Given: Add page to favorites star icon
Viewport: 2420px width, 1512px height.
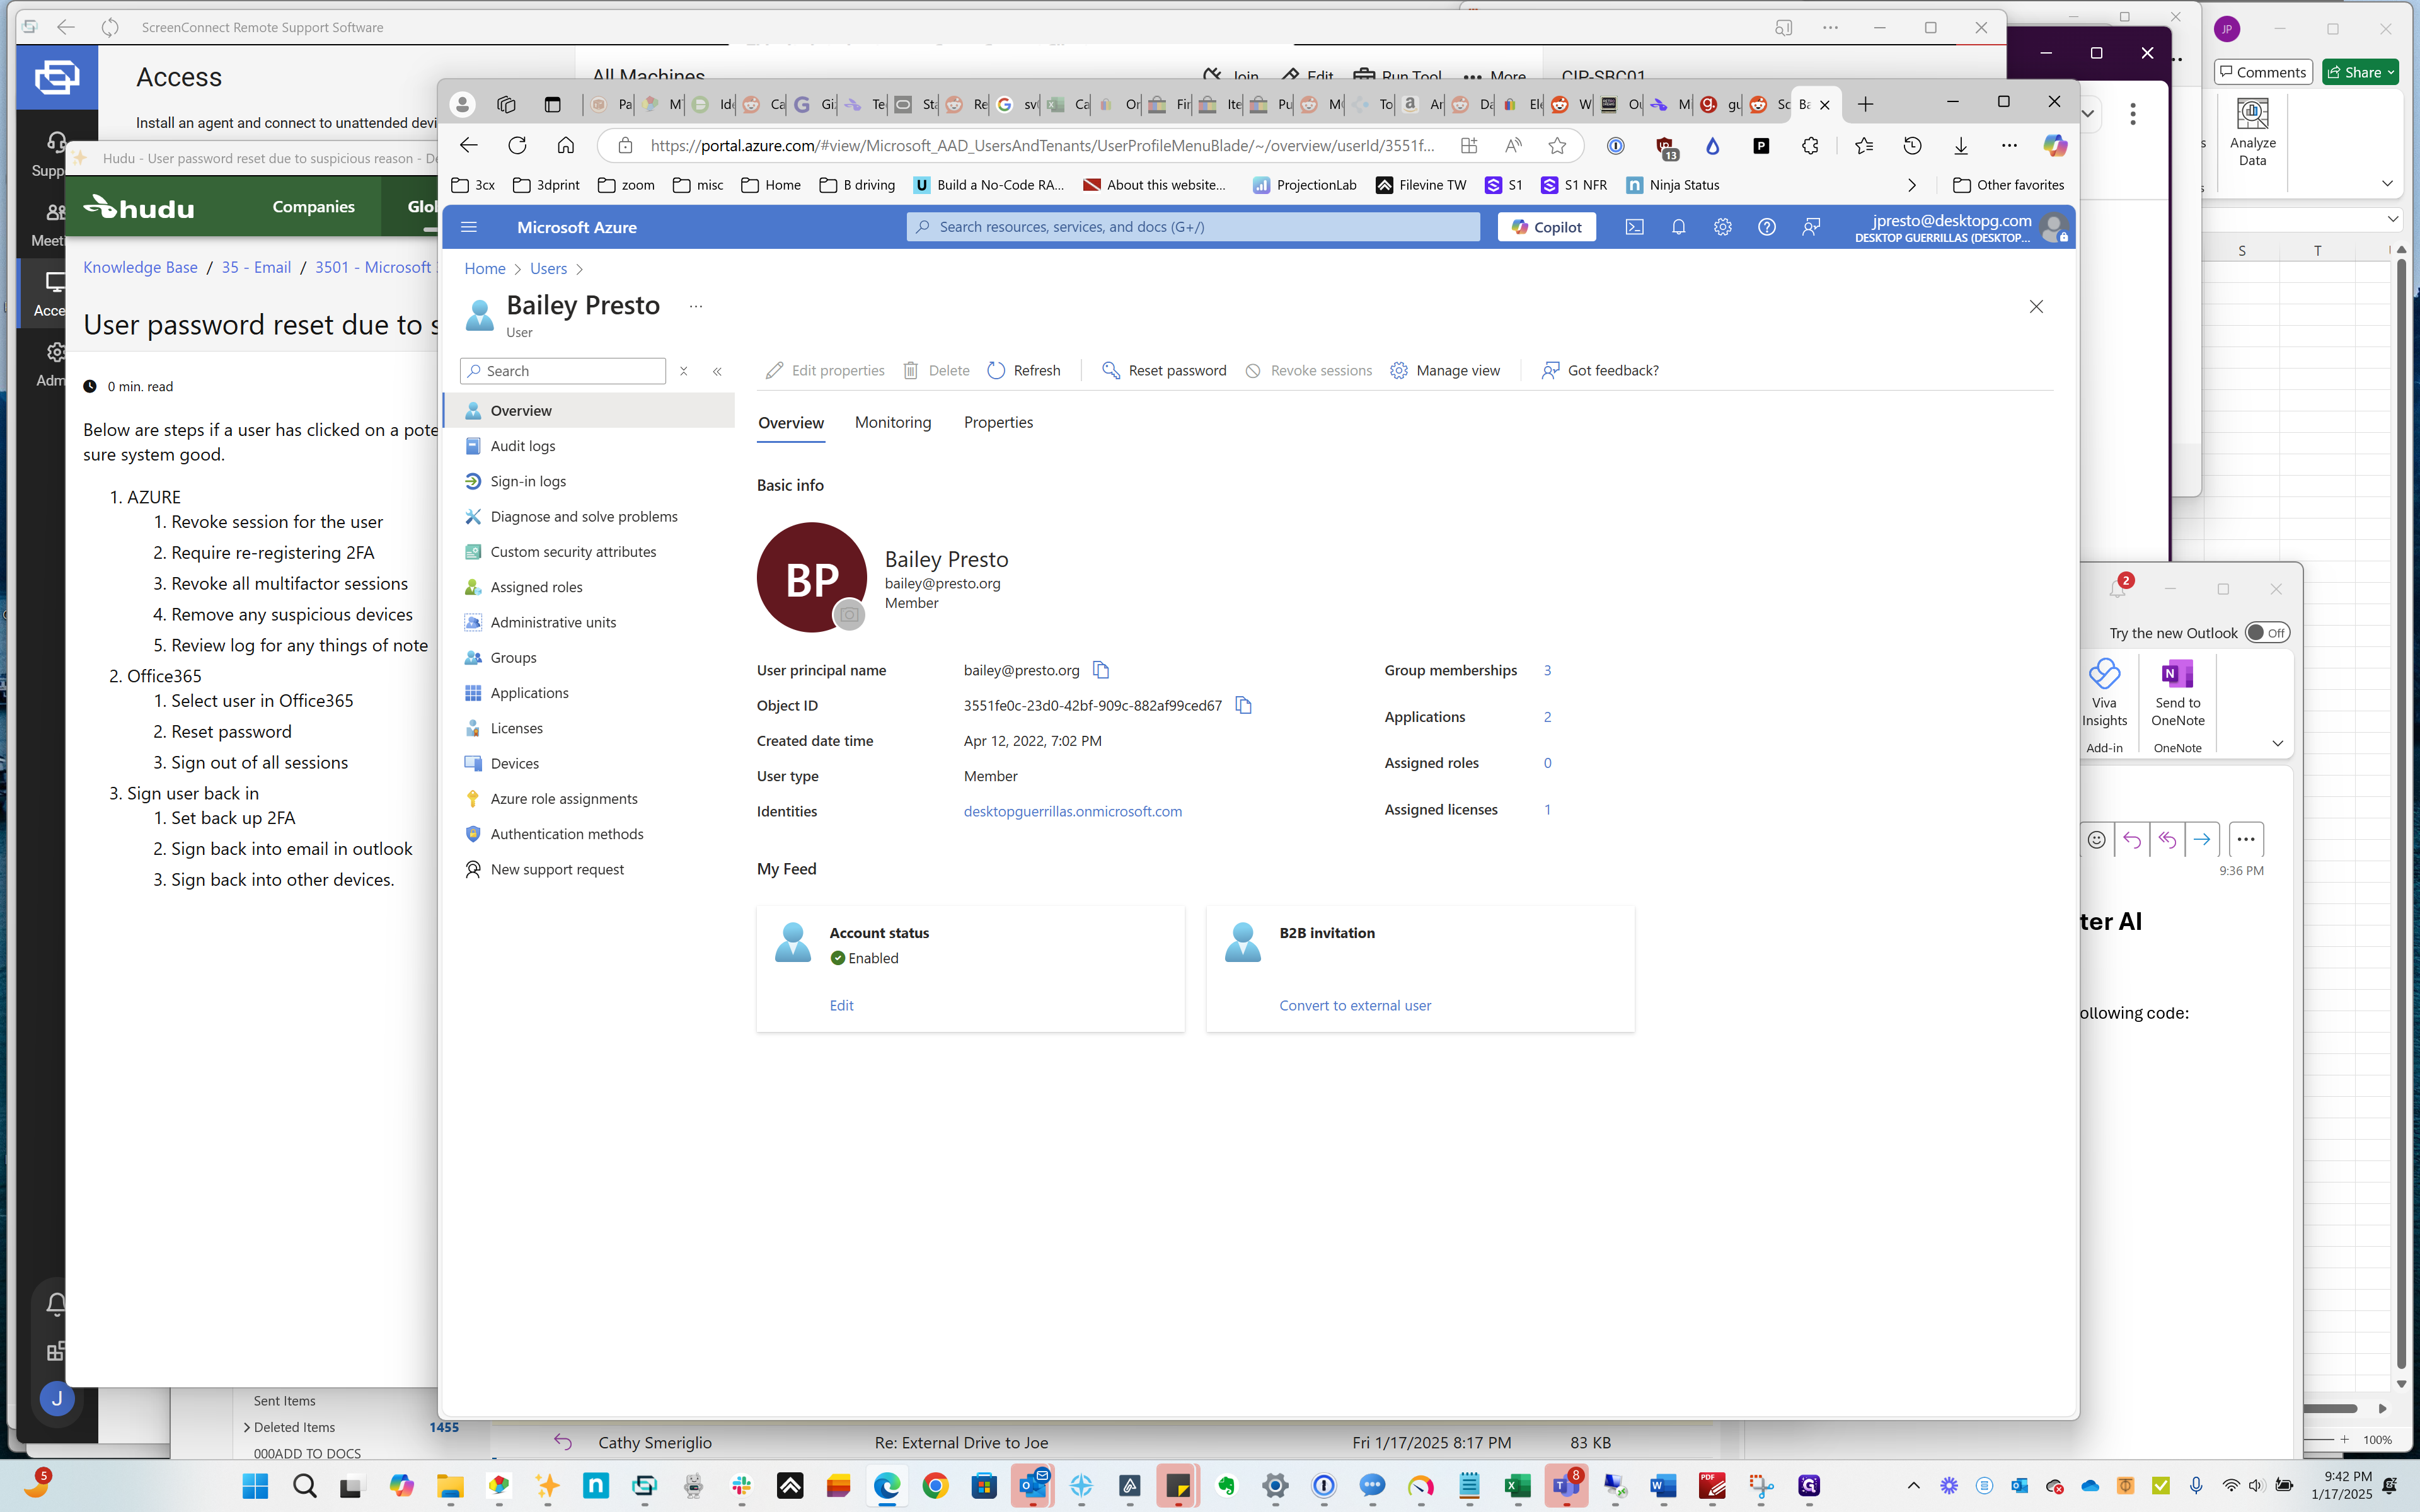Looking at the screenshot, I should pyautogui.click(x=1557, y=146).
